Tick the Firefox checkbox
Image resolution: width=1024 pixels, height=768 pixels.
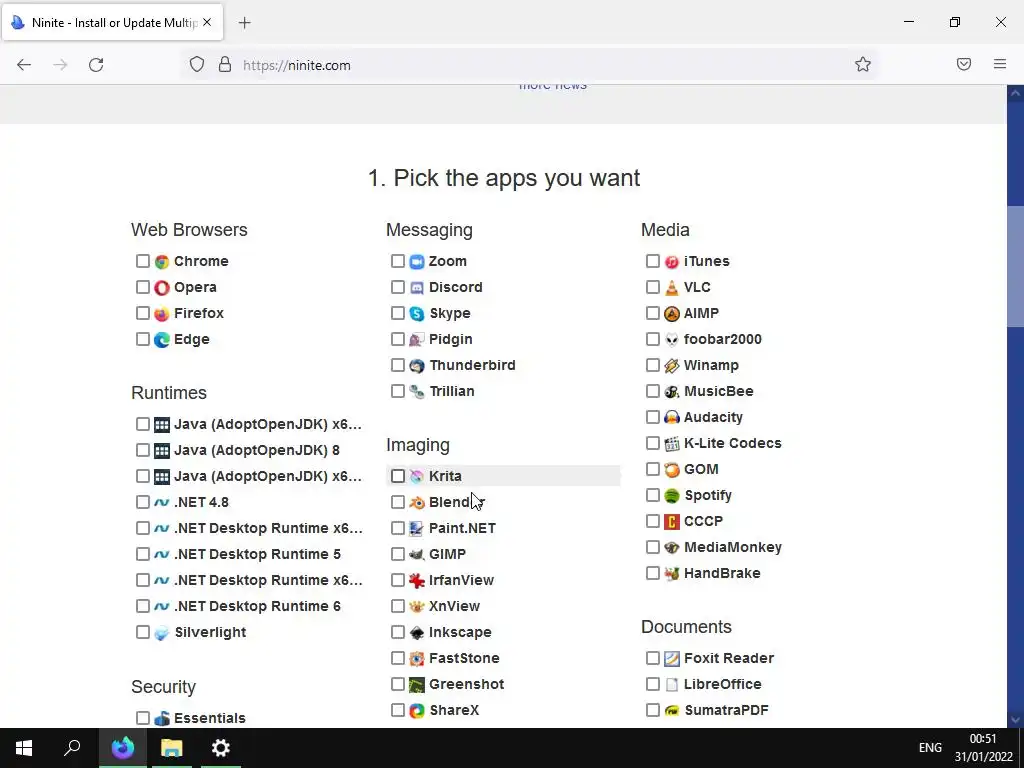click(x=143, y=313)
